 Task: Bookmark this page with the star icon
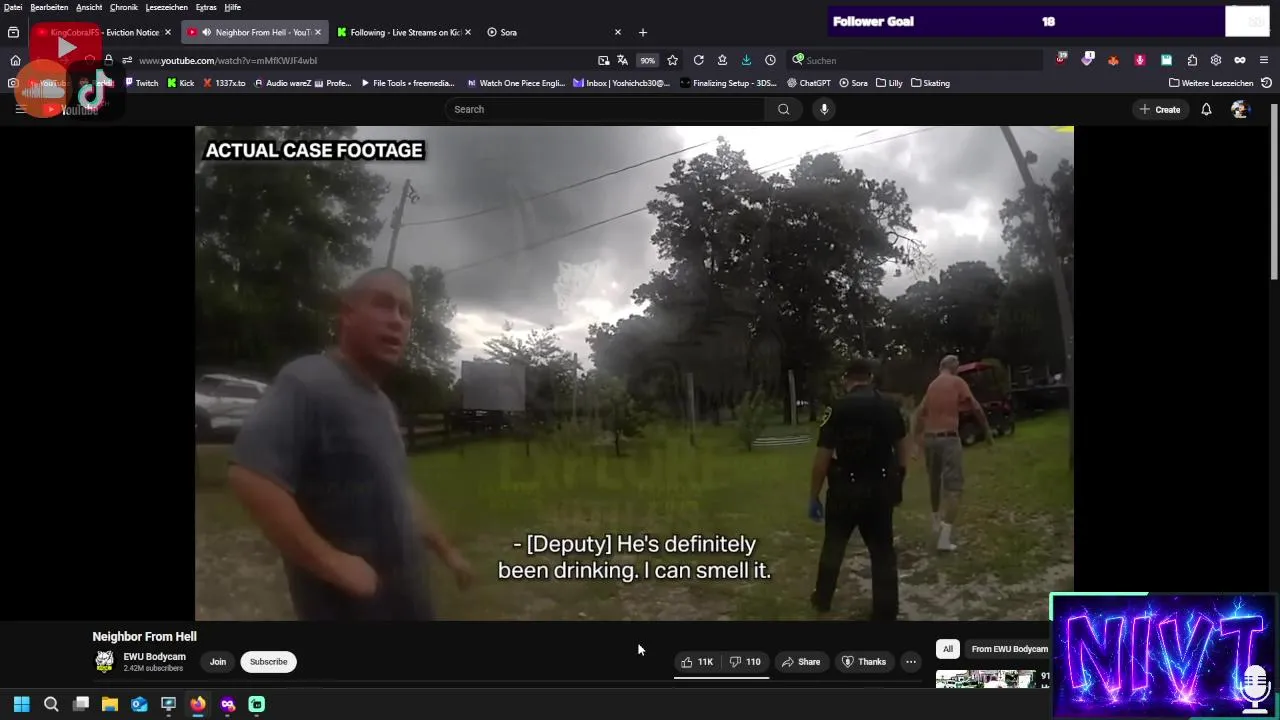pyautogui.click(x=672, y=60)
